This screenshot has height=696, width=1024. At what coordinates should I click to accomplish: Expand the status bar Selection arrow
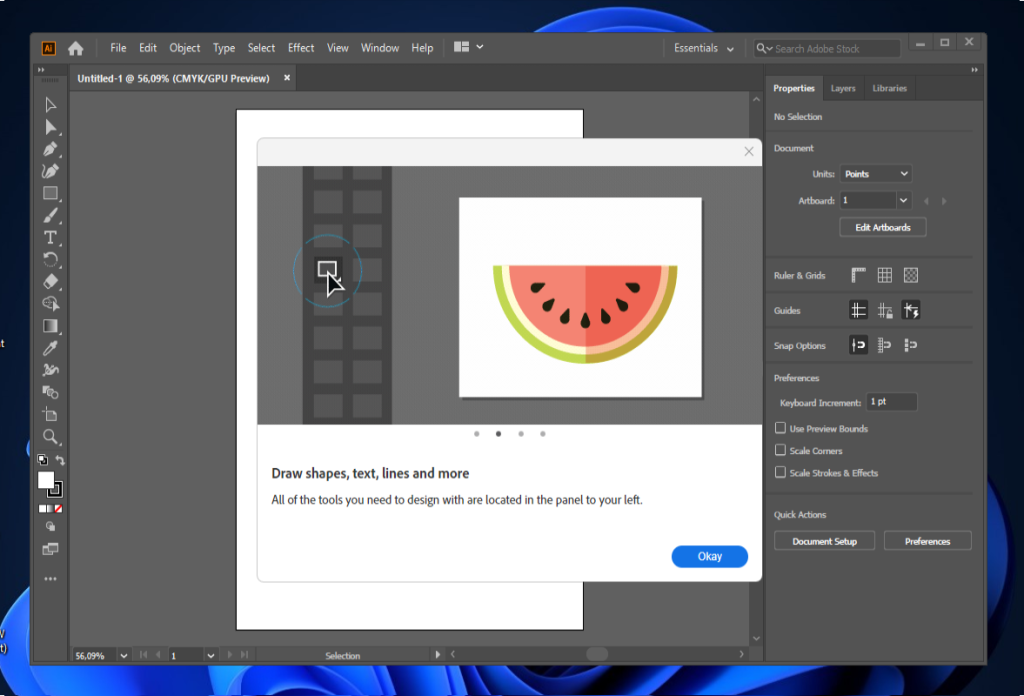(x=438, y=655)
